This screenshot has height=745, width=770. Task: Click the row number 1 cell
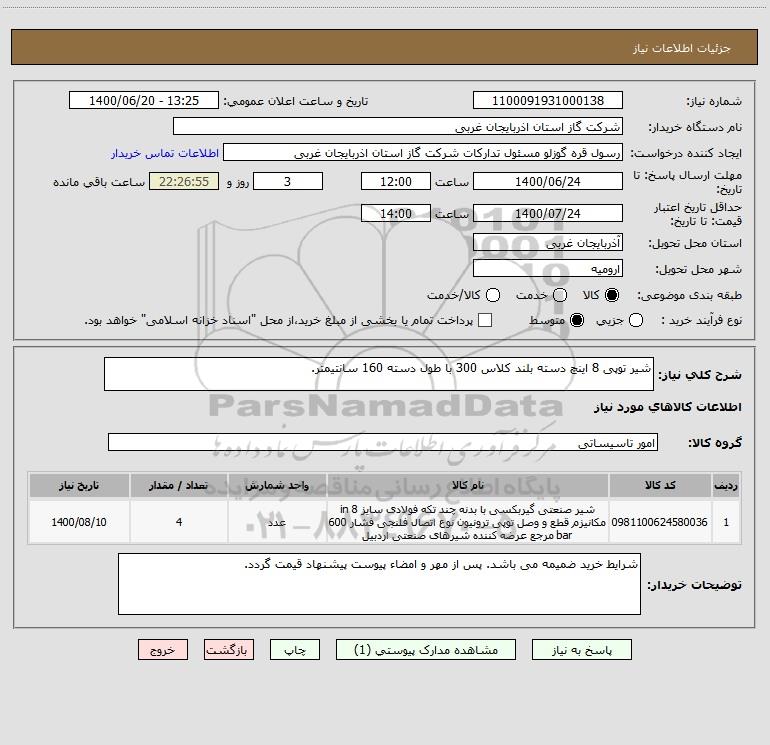point(726,522)
